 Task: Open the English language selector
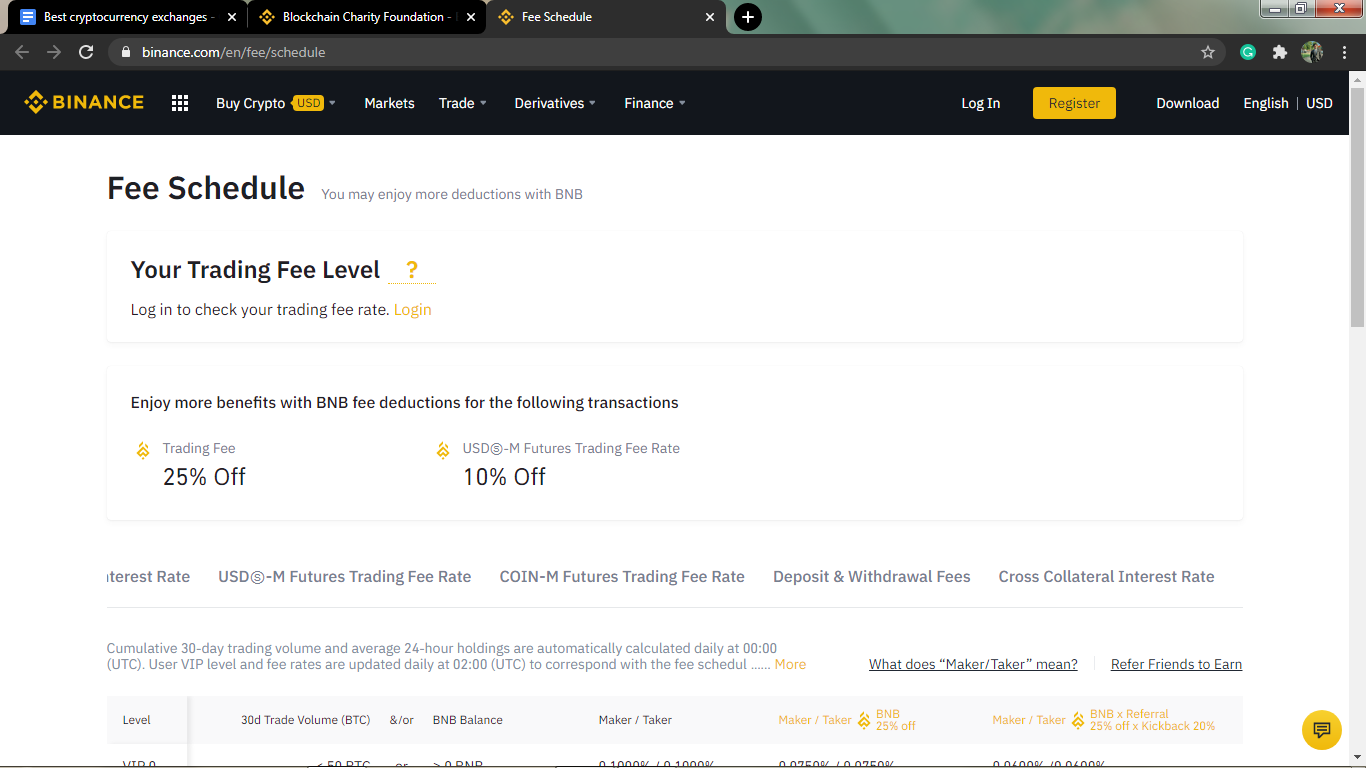tap(1266, 103)
